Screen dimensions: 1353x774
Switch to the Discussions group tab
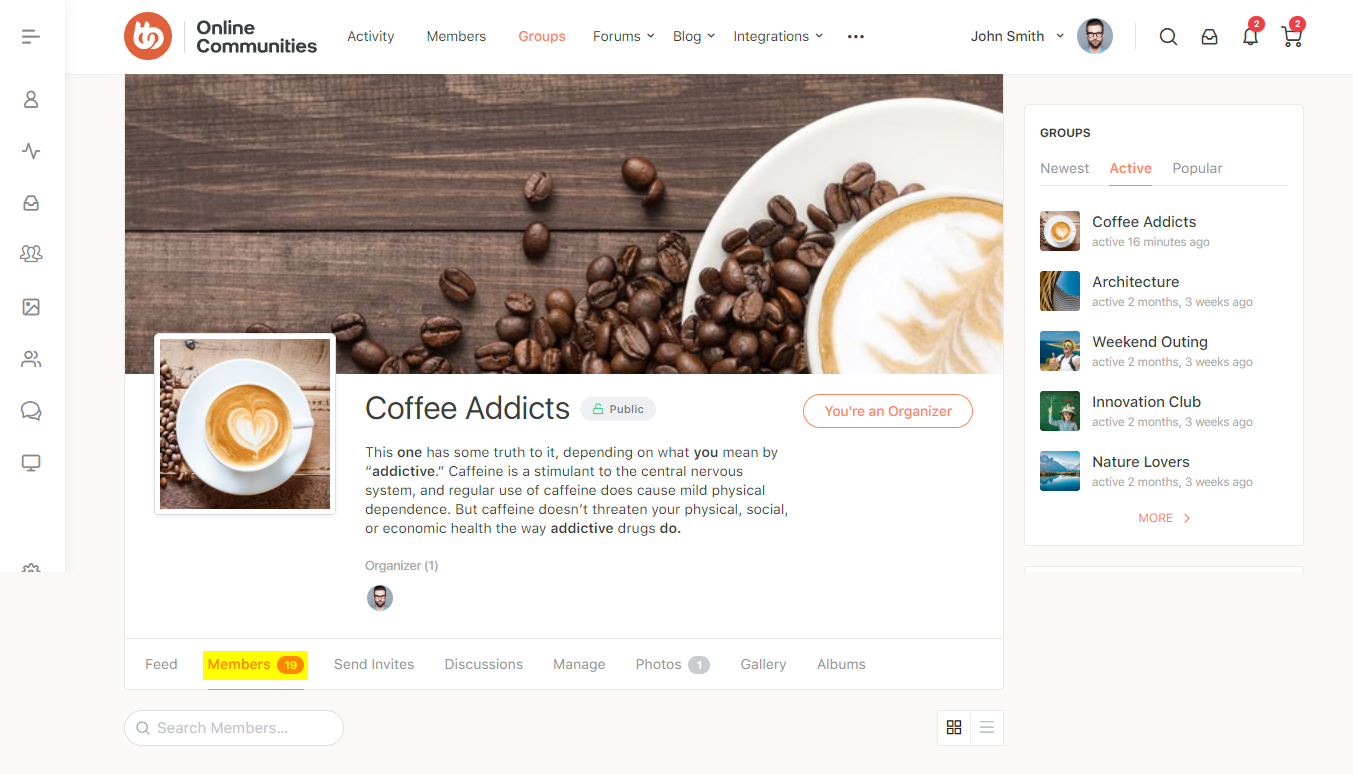click(484, 664)
